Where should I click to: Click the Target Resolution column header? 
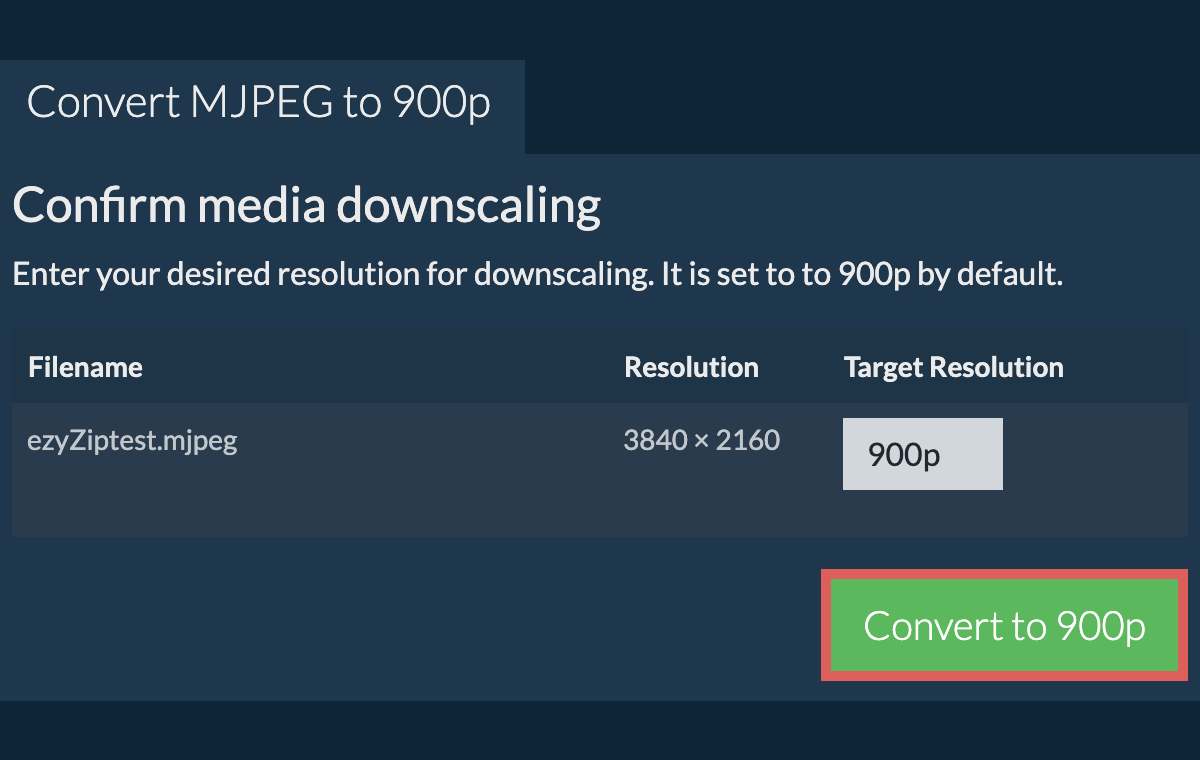coord(953,367)
